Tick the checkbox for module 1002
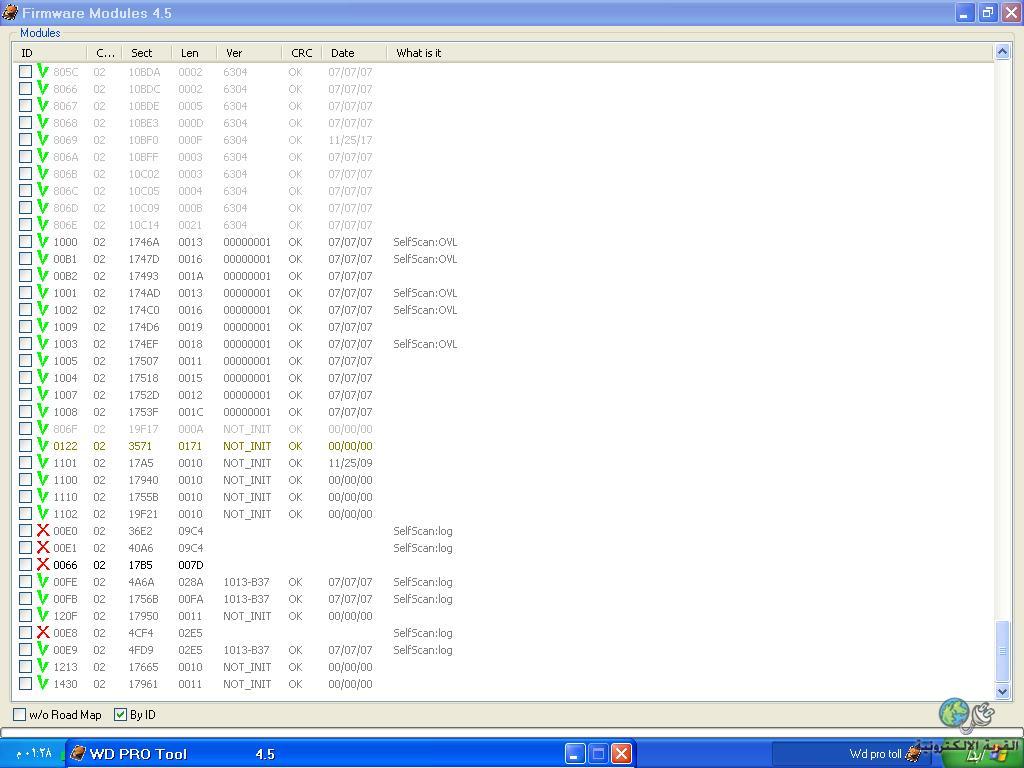The image size is (1024, 768). 25,309
